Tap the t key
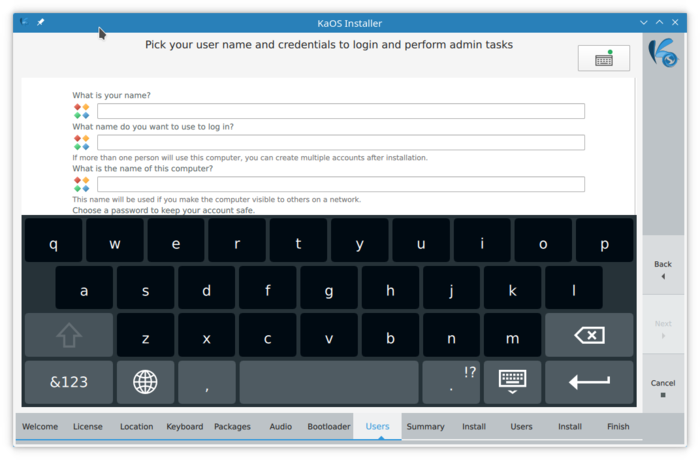700x460 pixels. [x=298, y=241]
